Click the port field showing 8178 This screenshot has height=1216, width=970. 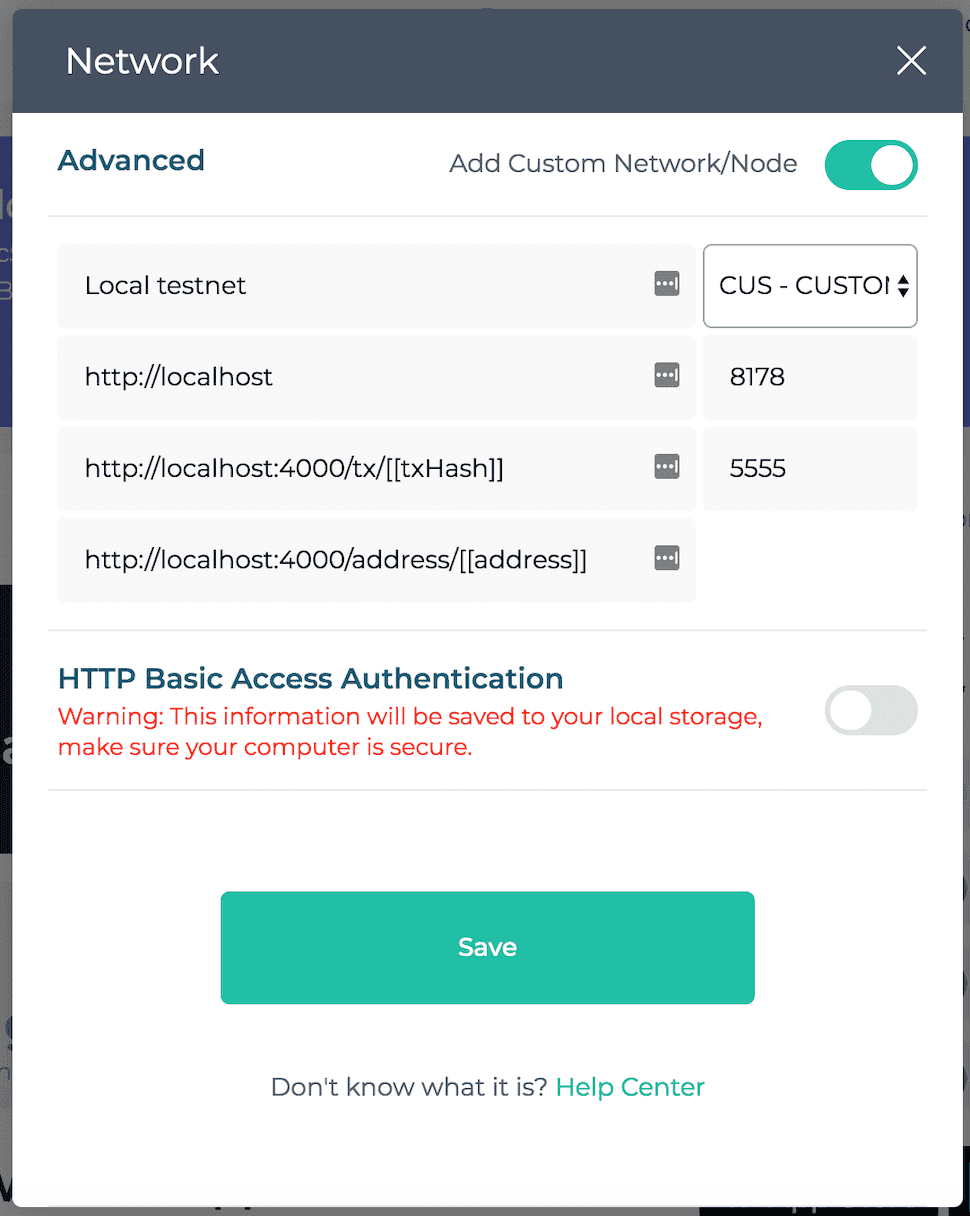(x=810, y=377)
